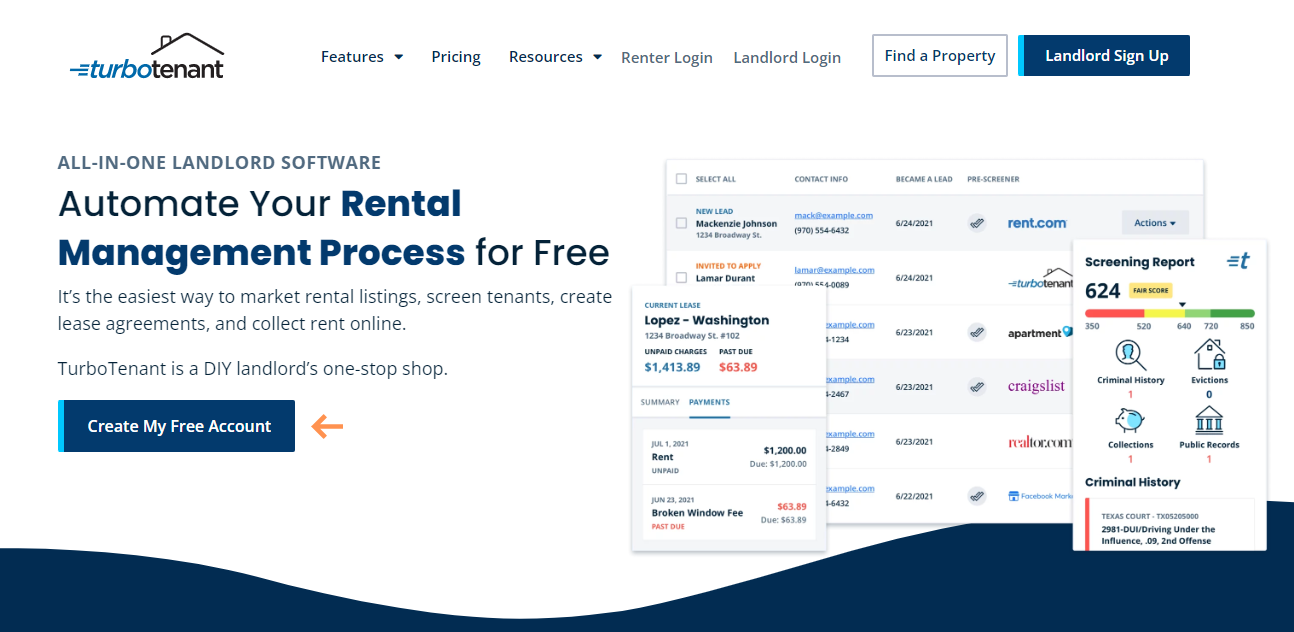Click pre-screener check icon in craigslist row
Image resolution: width=1294 pixels, height=632 pixels.
tap(977, 386)
